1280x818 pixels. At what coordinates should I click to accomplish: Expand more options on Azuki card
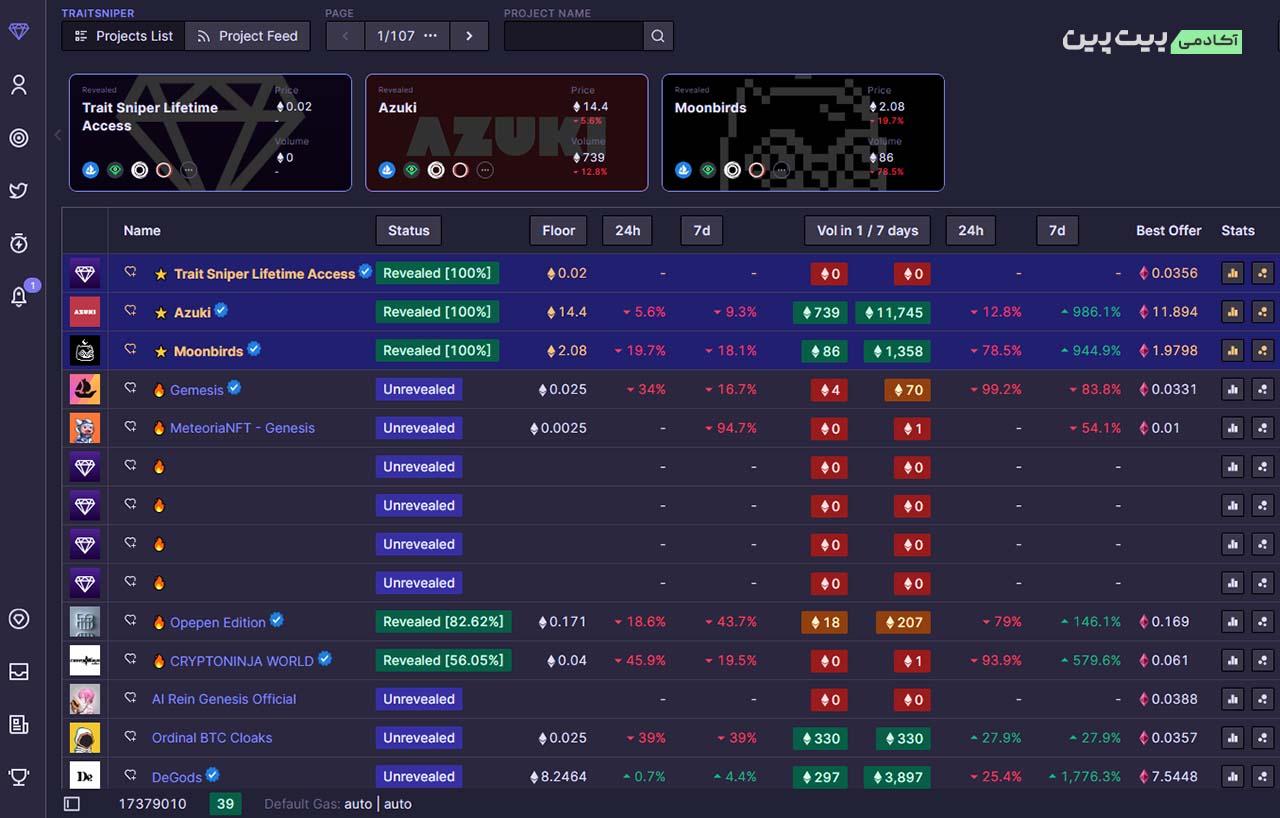coord(485,170)
